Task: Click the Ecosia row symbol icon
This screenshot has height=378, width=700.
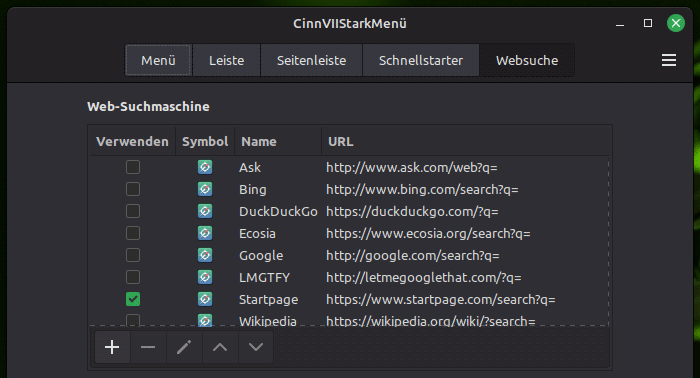Action: tap(205, 233)
